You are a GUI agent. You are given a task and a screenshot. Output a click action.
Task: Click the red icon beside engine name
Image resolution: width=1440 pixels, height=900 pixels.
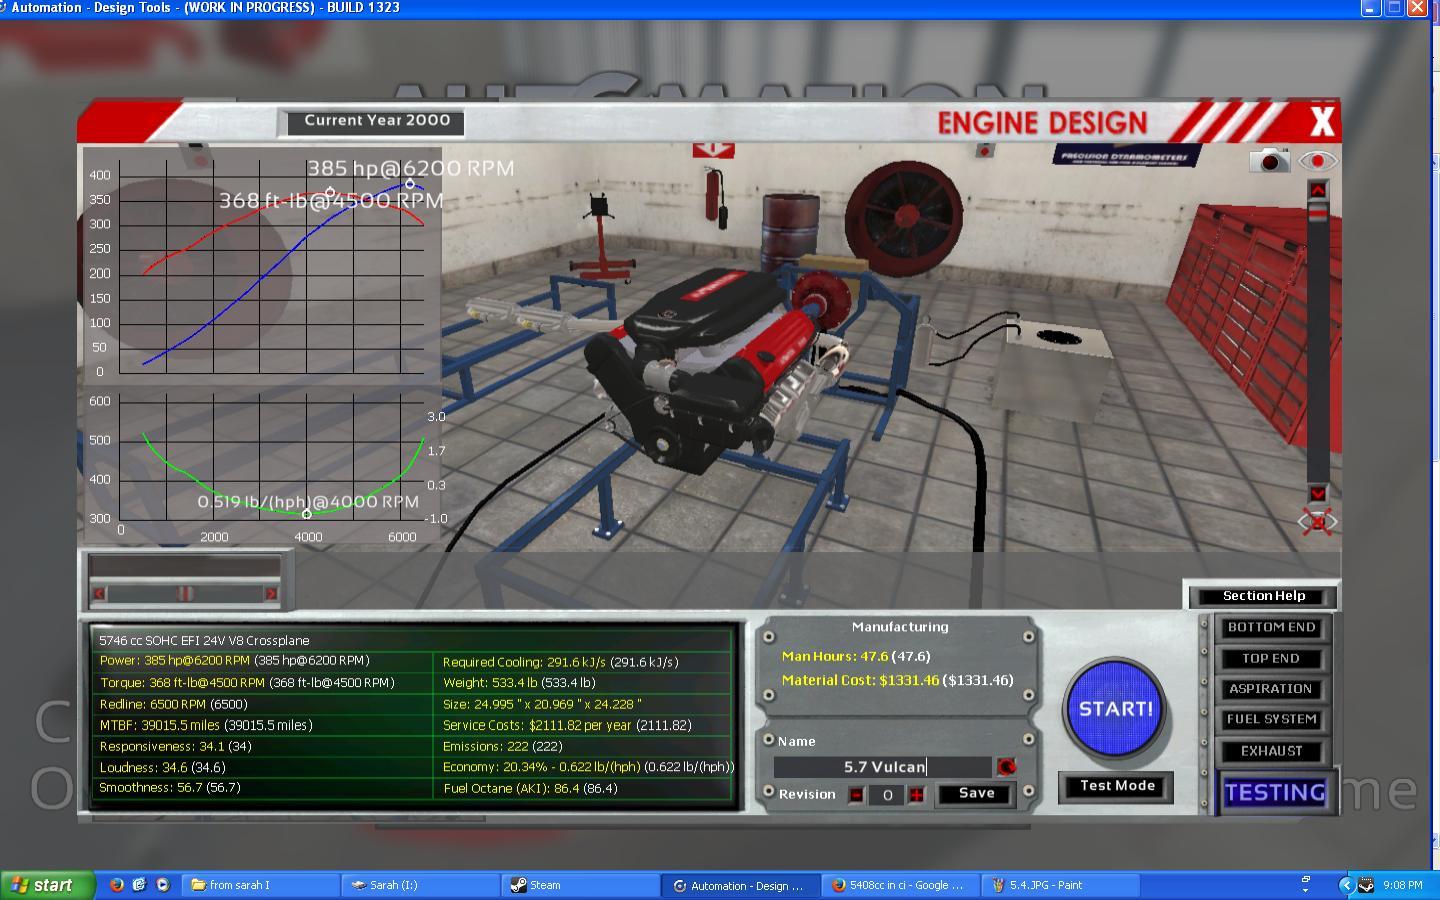point(1006,767)
